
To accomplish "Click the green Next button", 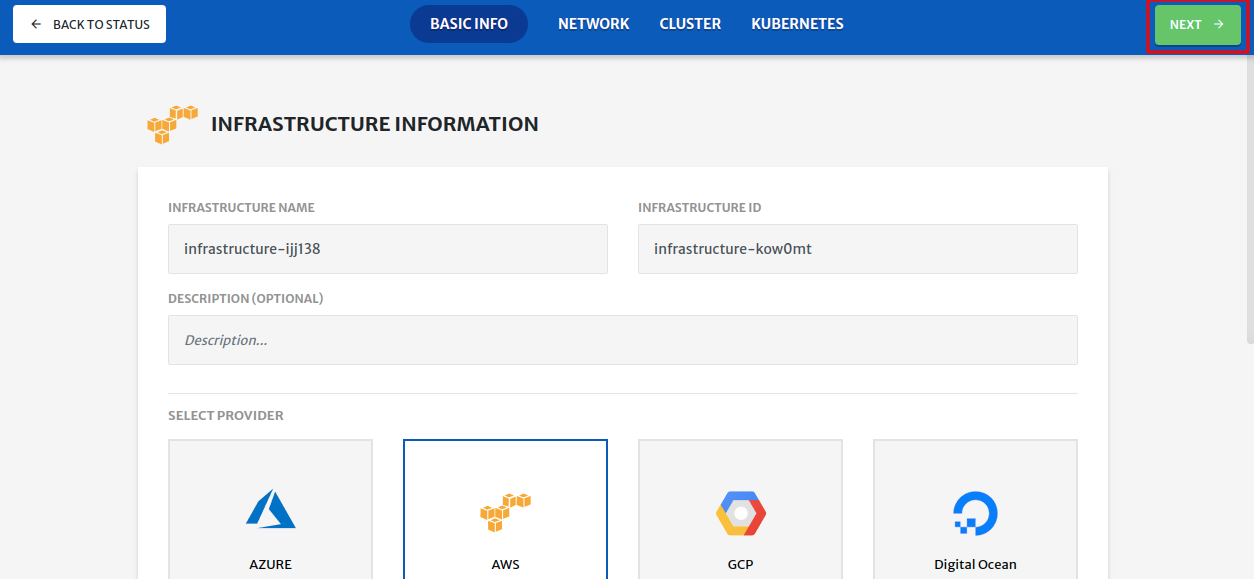I will click(x=1197, y=24).
